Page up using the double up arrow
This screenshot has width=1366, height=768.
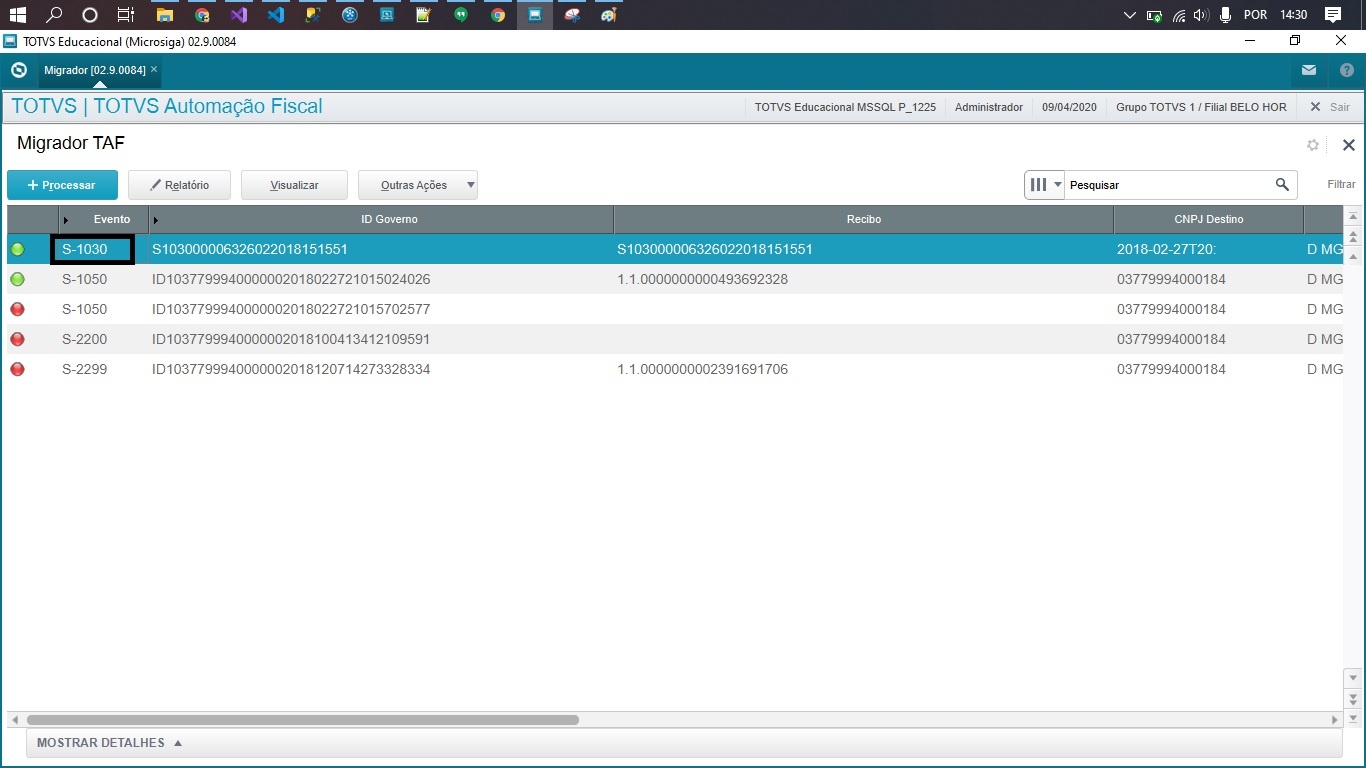coord(1353,237)
